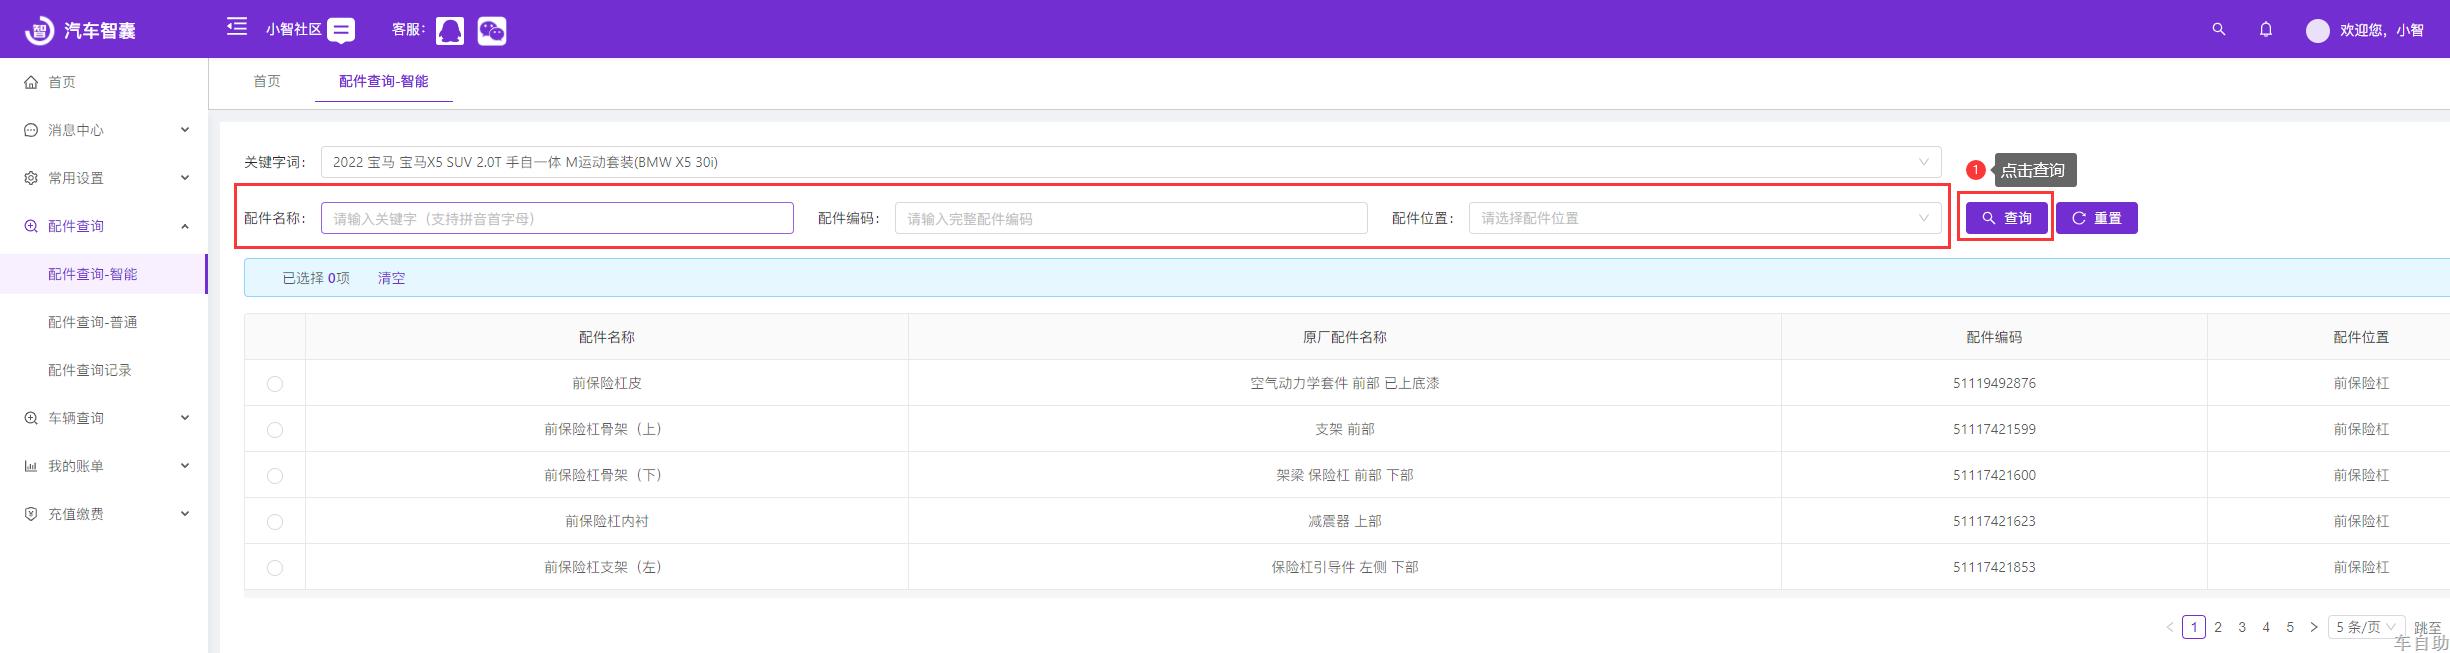
Task: Open the 5 条/页 page size dropdown
Action: click(x=2366, y=627)
